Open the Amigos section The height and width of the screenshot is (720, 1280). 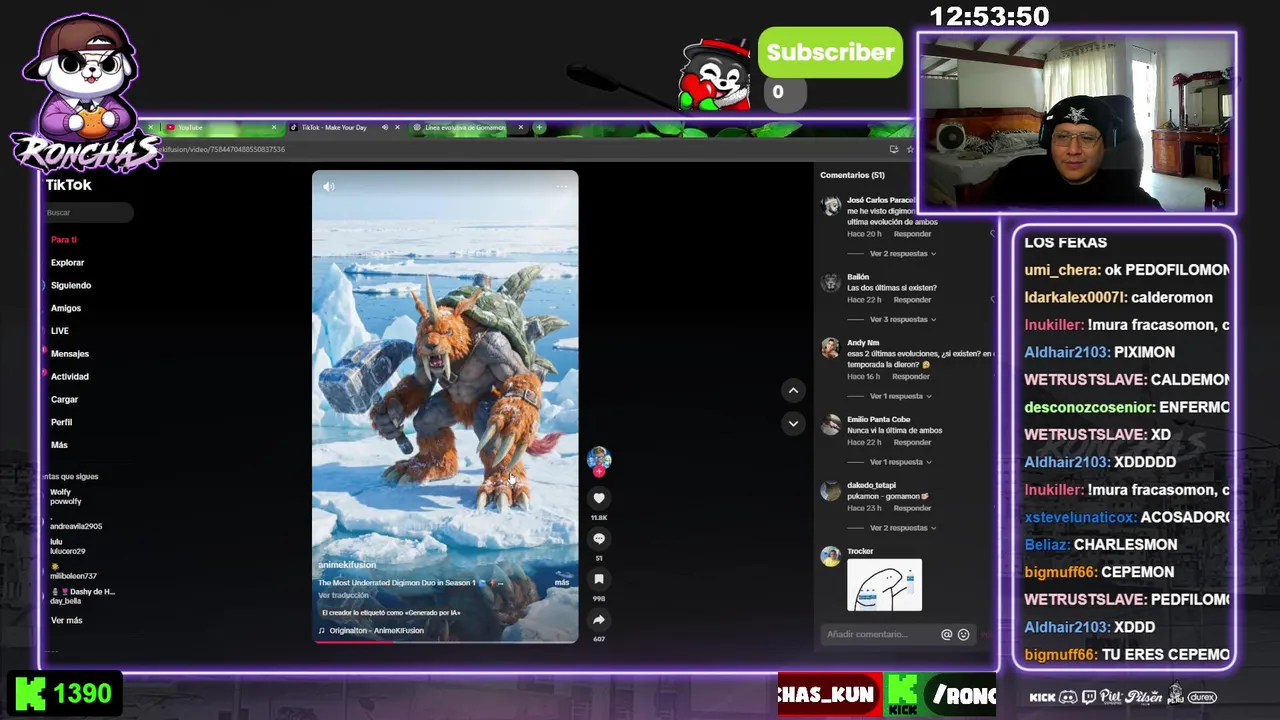click(66, 308)
